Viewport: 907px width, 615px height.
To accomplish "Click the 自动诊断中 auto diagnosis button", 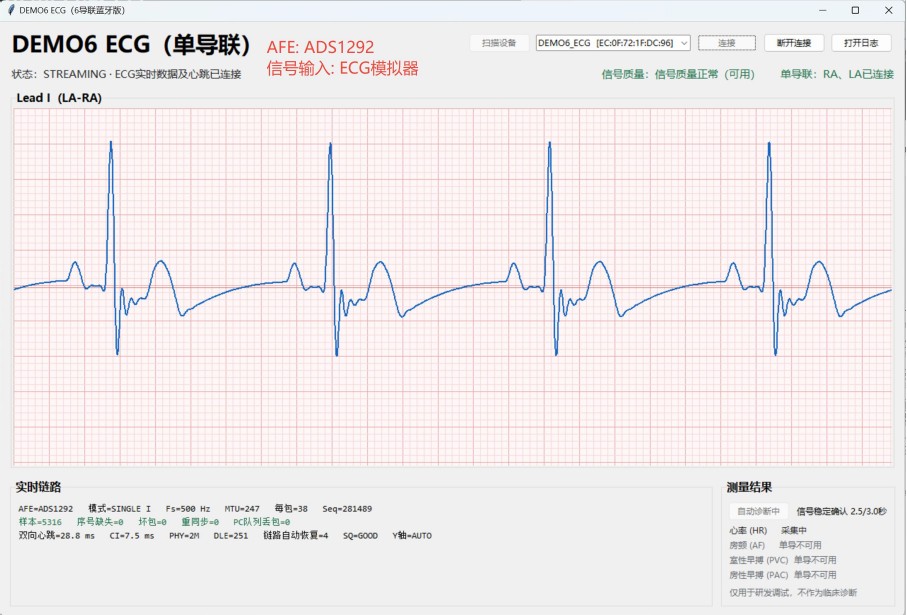I will point(758,511).
